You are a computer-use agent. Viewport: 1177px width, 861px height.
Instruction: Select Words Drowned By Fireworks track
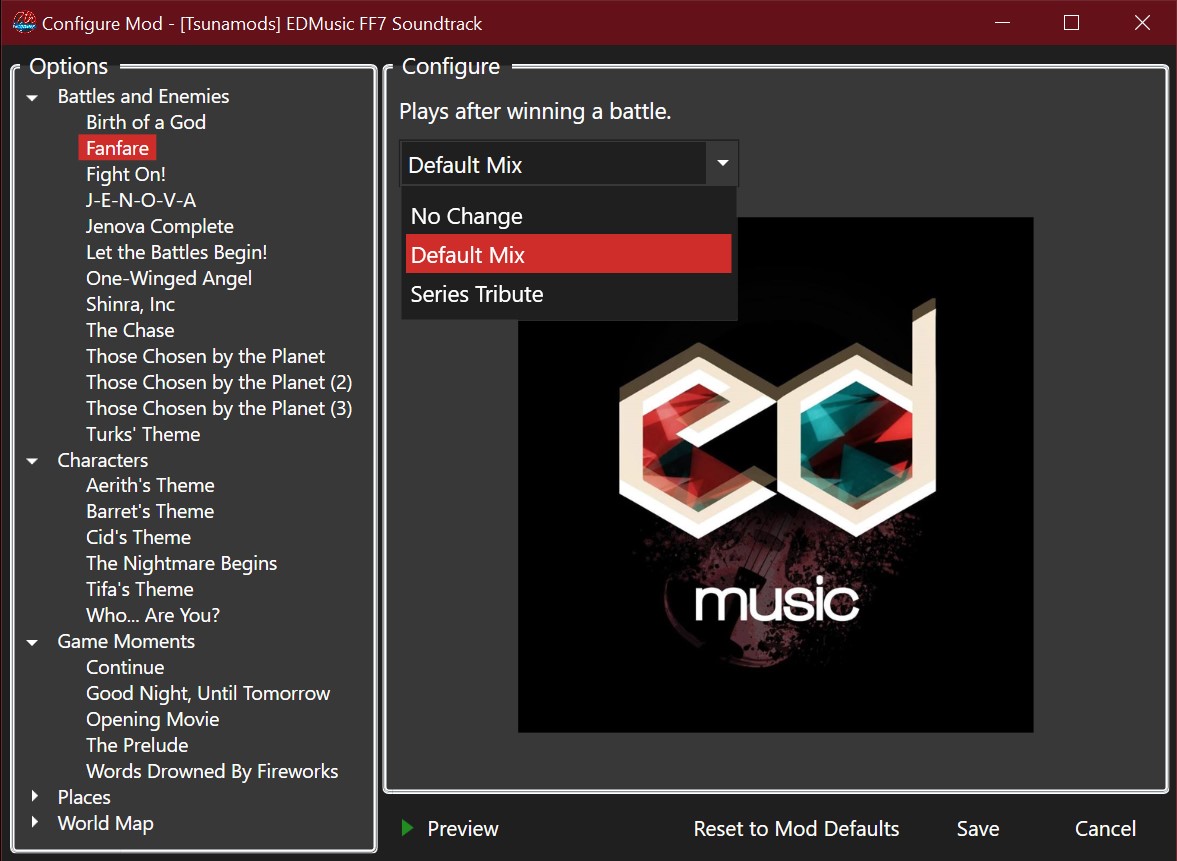pyautogui.click(x=212, y=772)
